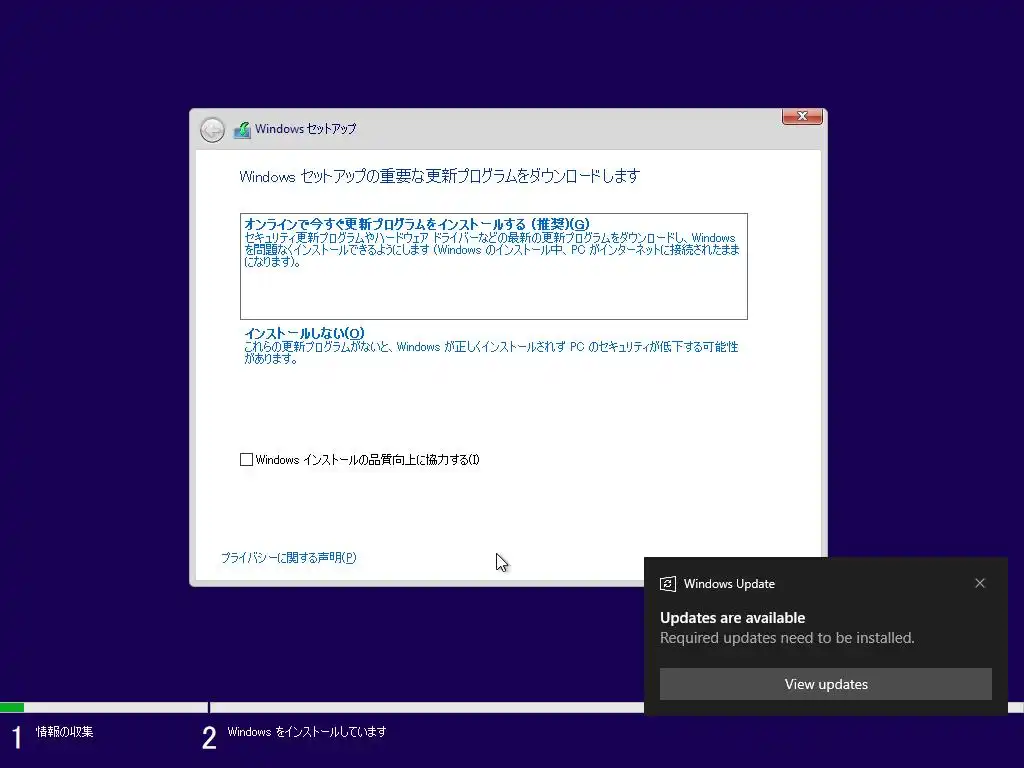Screen dimensions: 1024x768
Task: Click step 2 Windows をインストールしています label
Action: point(306,732)
